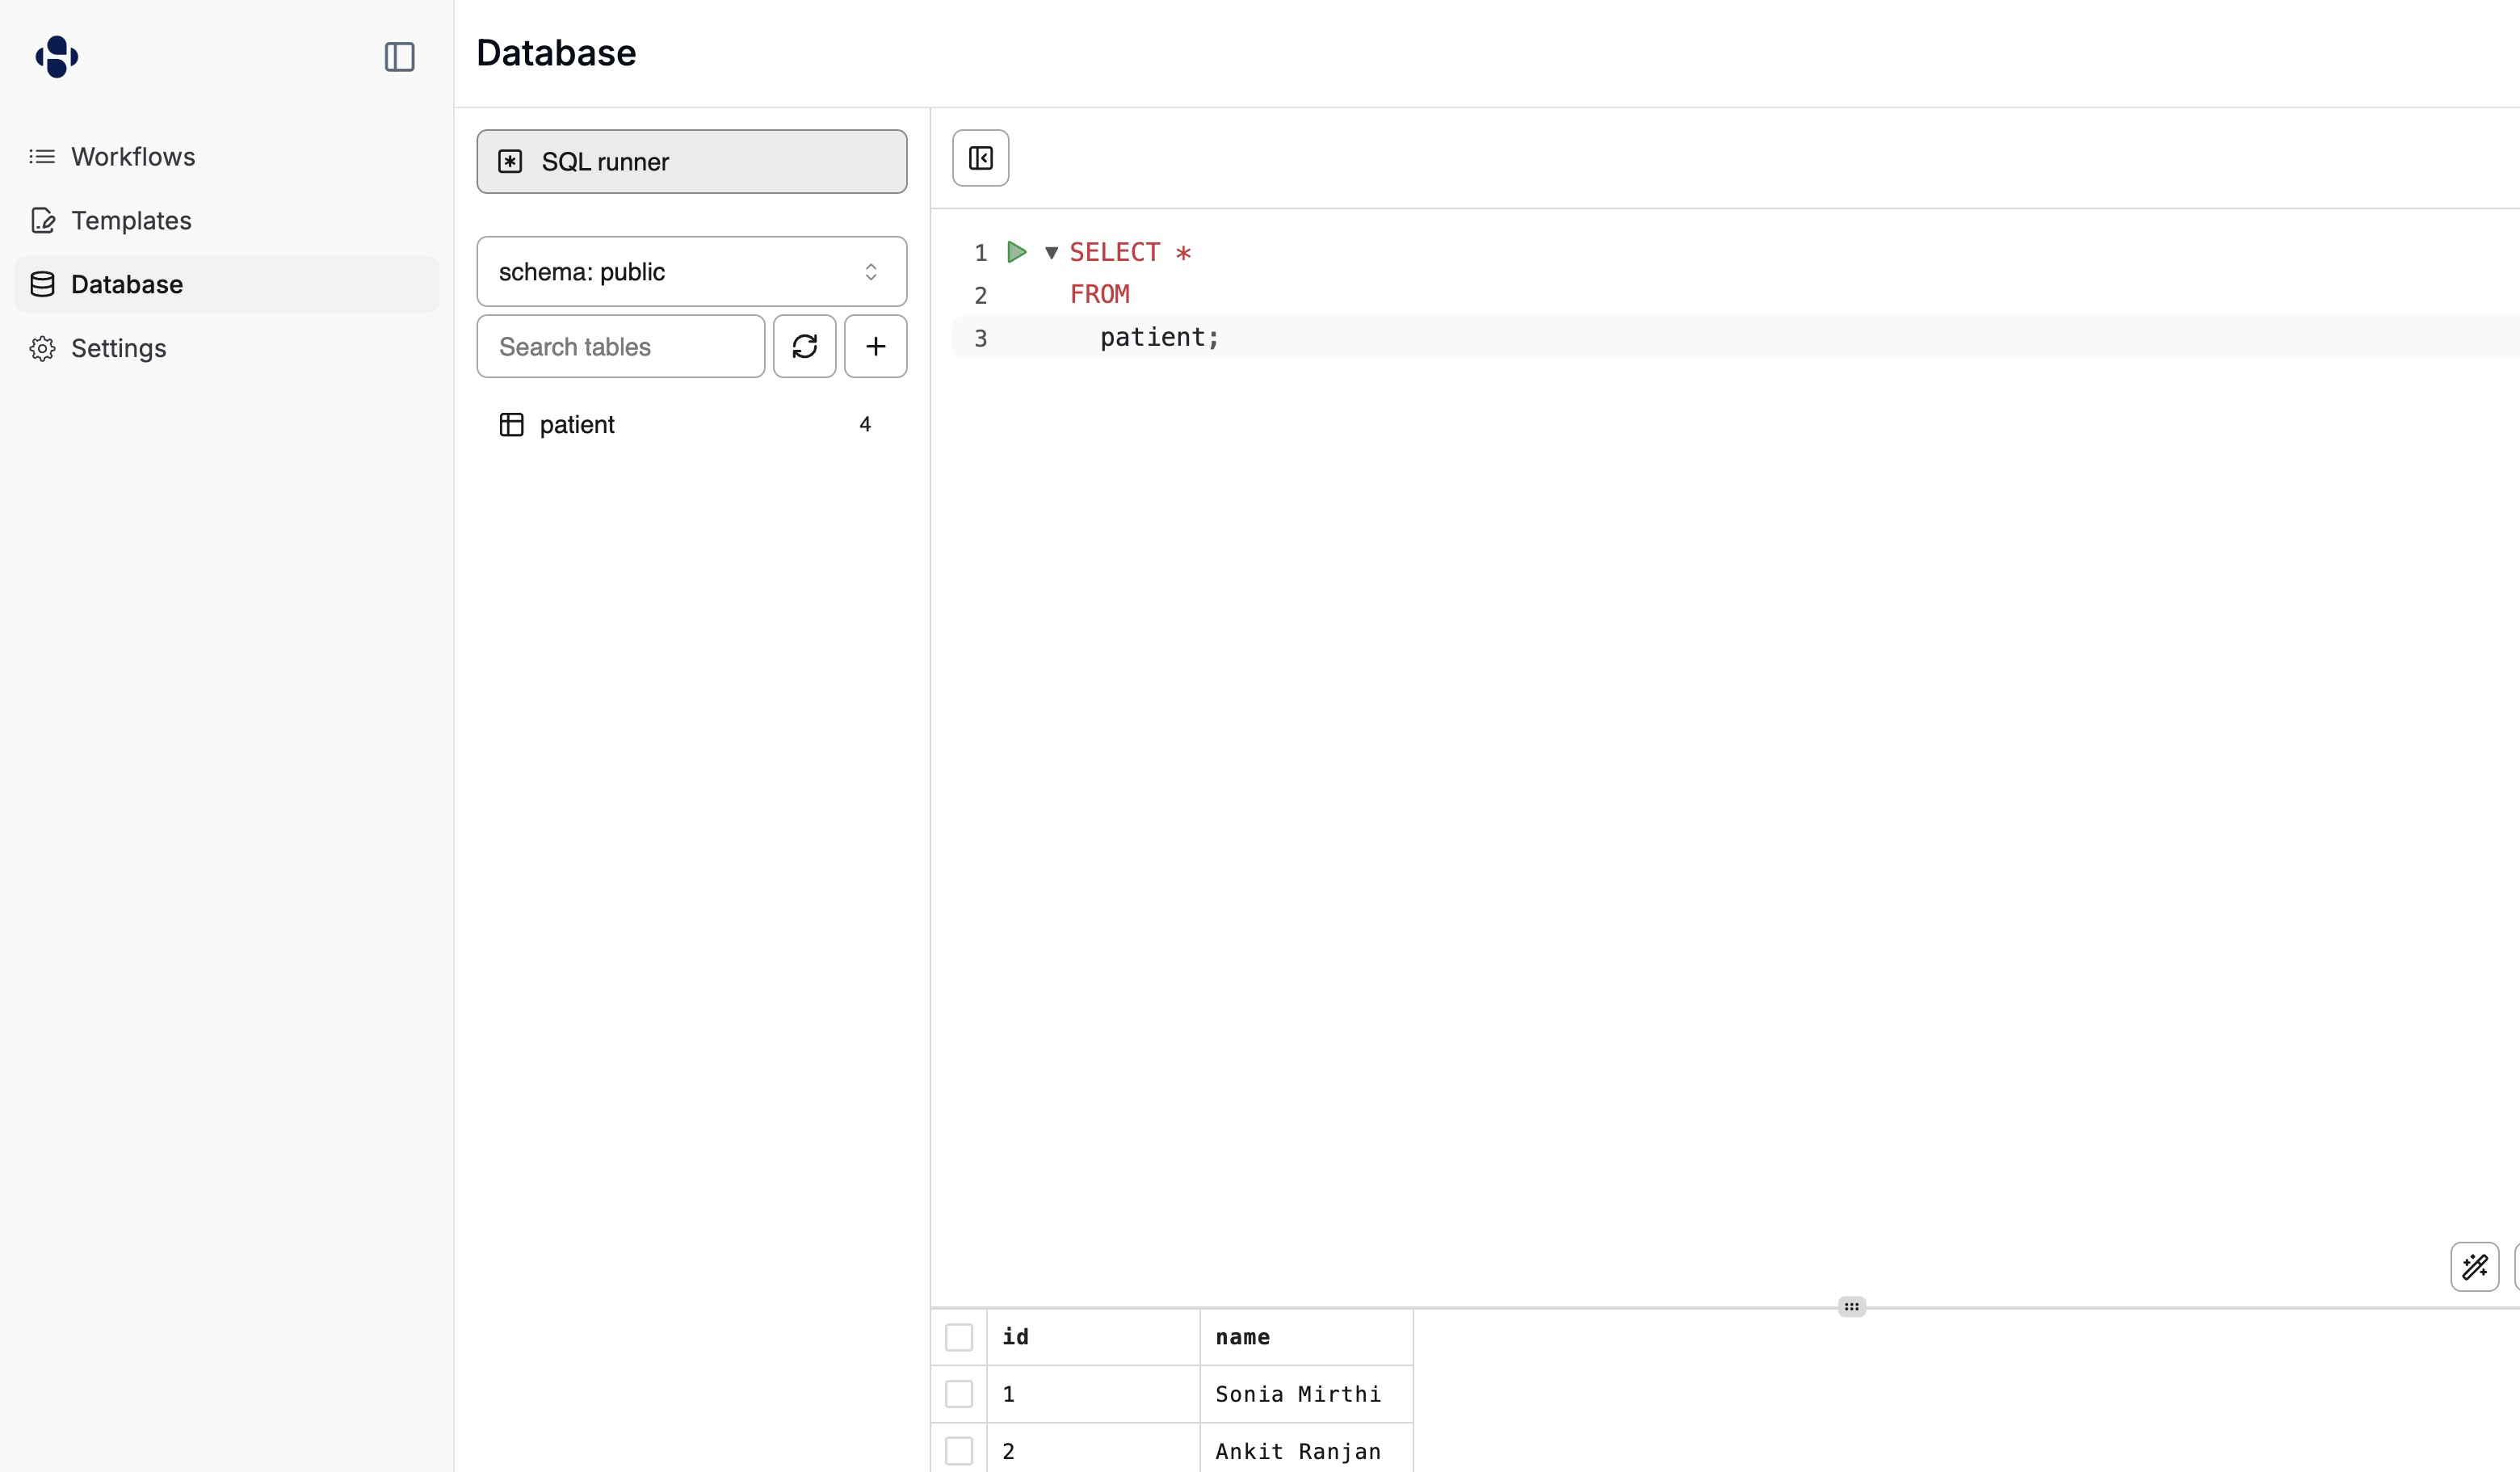The height and width of the screenshot is (1472, 2520).
Task: Focus the Search tables field
Action: point(620,347)
